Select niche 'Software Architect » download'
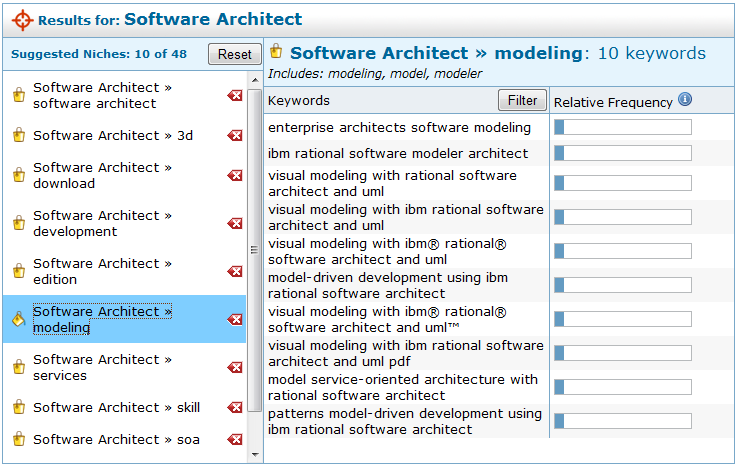This screenshot has height=467, width=738. [x=102, y=176]
